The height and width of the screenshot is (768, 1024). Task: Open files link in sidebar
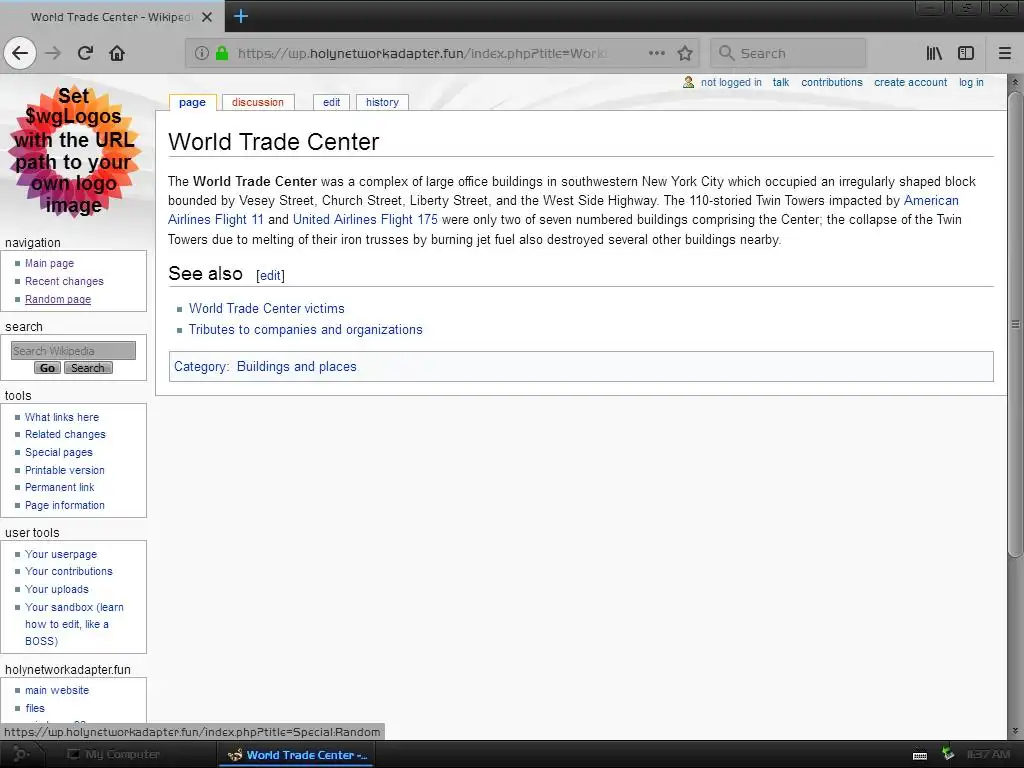pos(35,708)
